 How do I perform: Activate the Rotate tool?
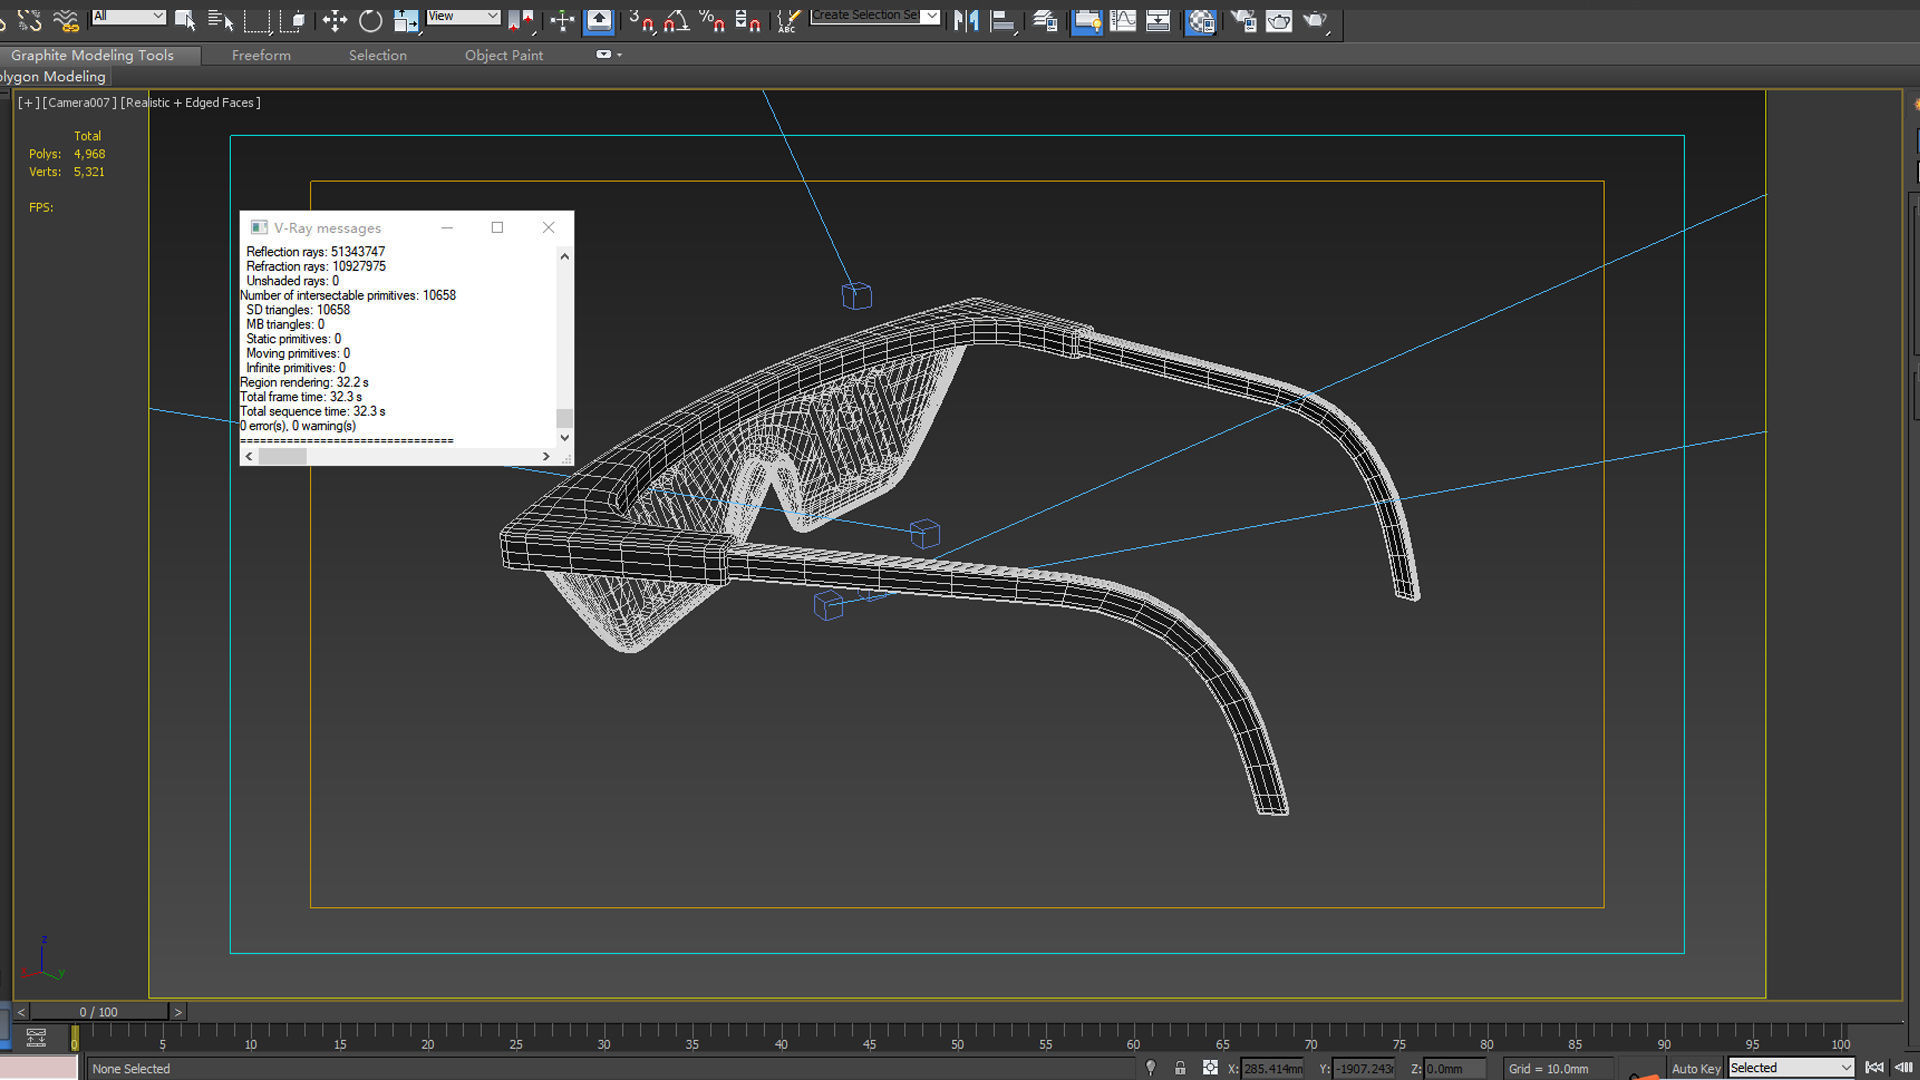pos(370,20)
